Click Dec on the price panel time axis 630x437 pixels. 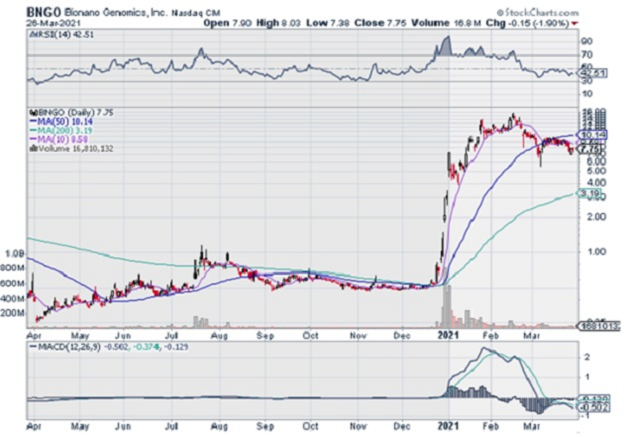pyautogui.click(x=401, y=335)
